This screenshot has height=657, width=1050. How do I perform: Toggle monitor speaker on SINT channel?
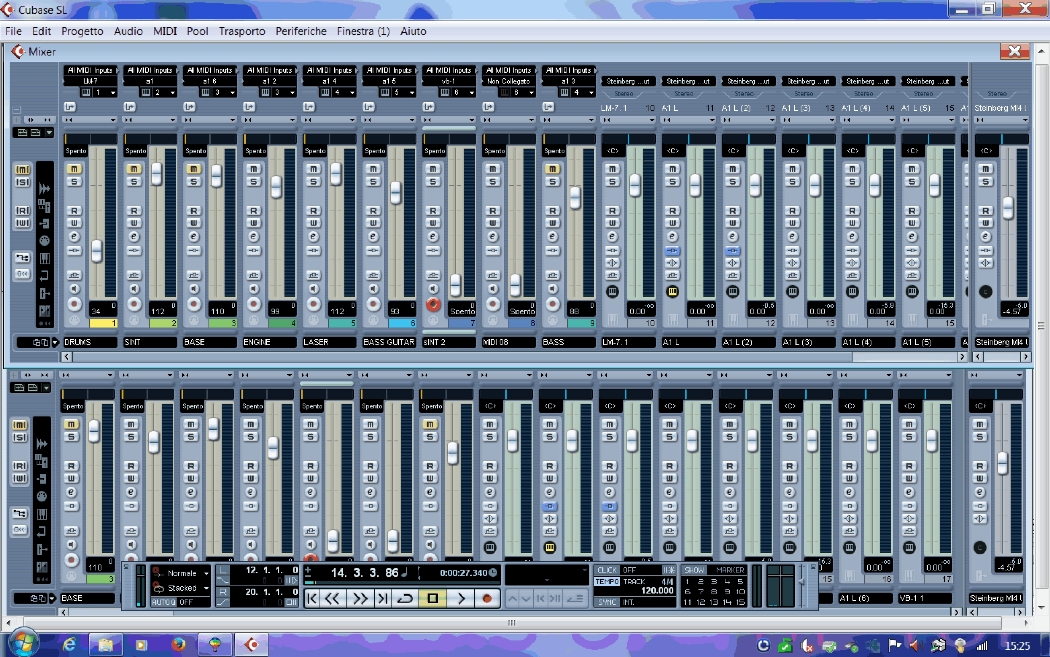click(134, 289)
